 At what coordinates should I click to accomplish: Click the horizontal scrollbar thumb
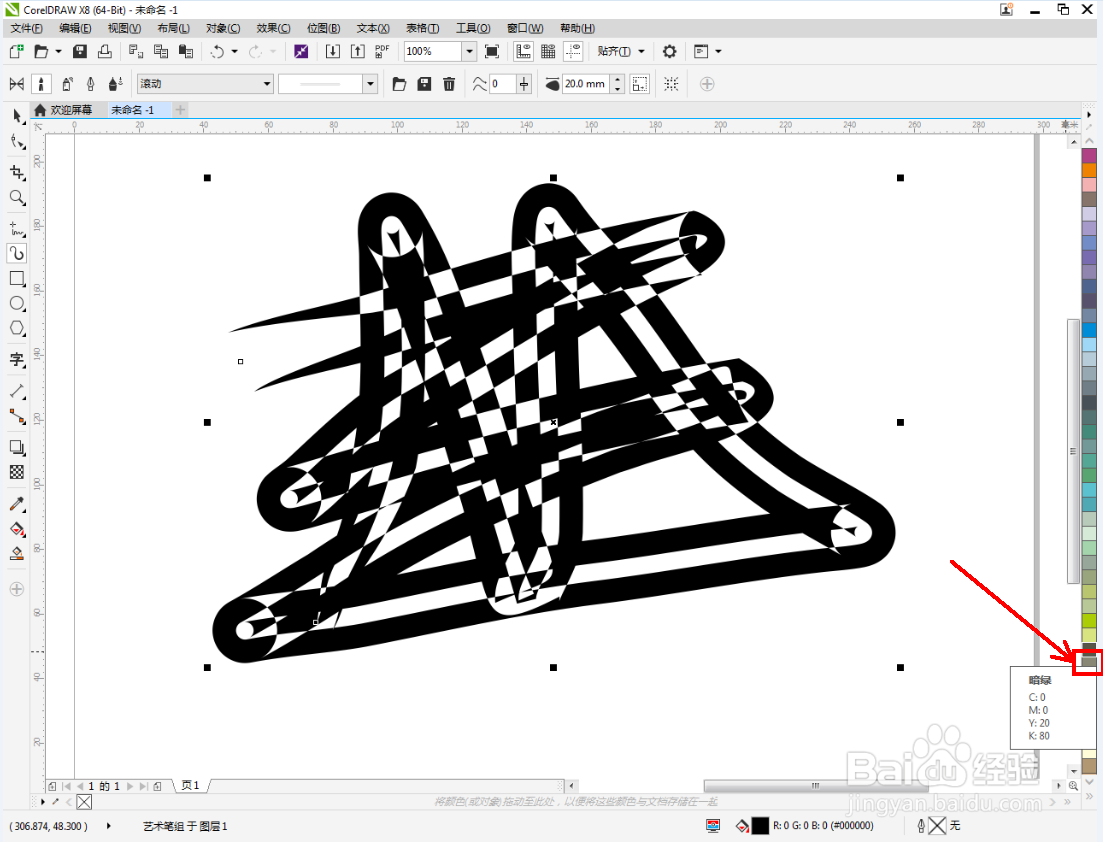816,786
